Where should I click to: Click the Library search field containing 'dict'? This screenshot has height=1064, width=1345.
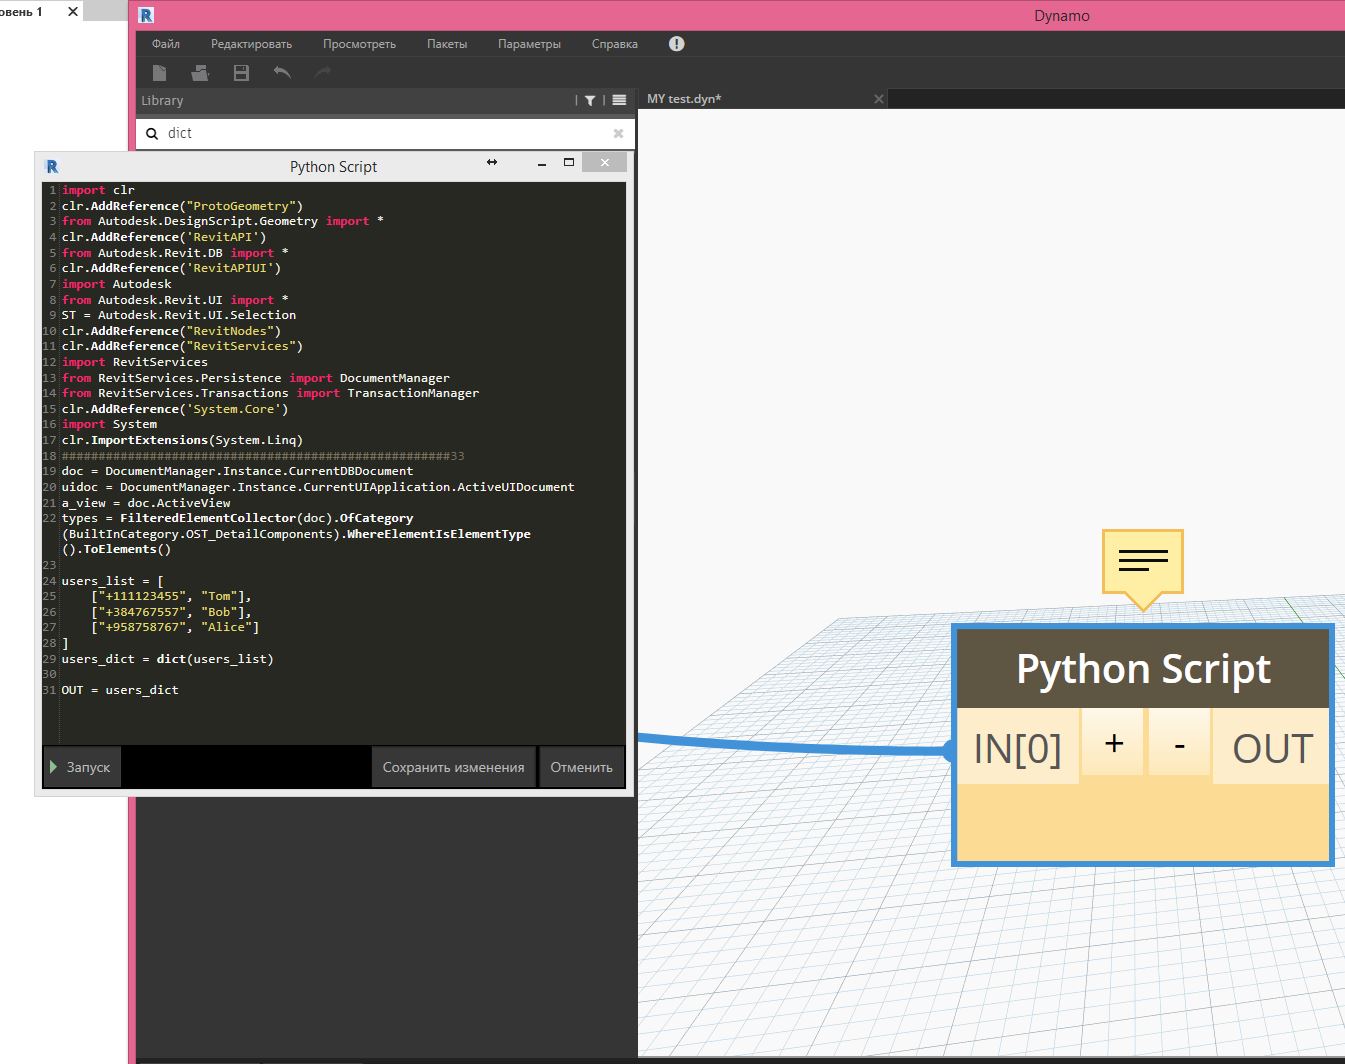tap(385, 133)
